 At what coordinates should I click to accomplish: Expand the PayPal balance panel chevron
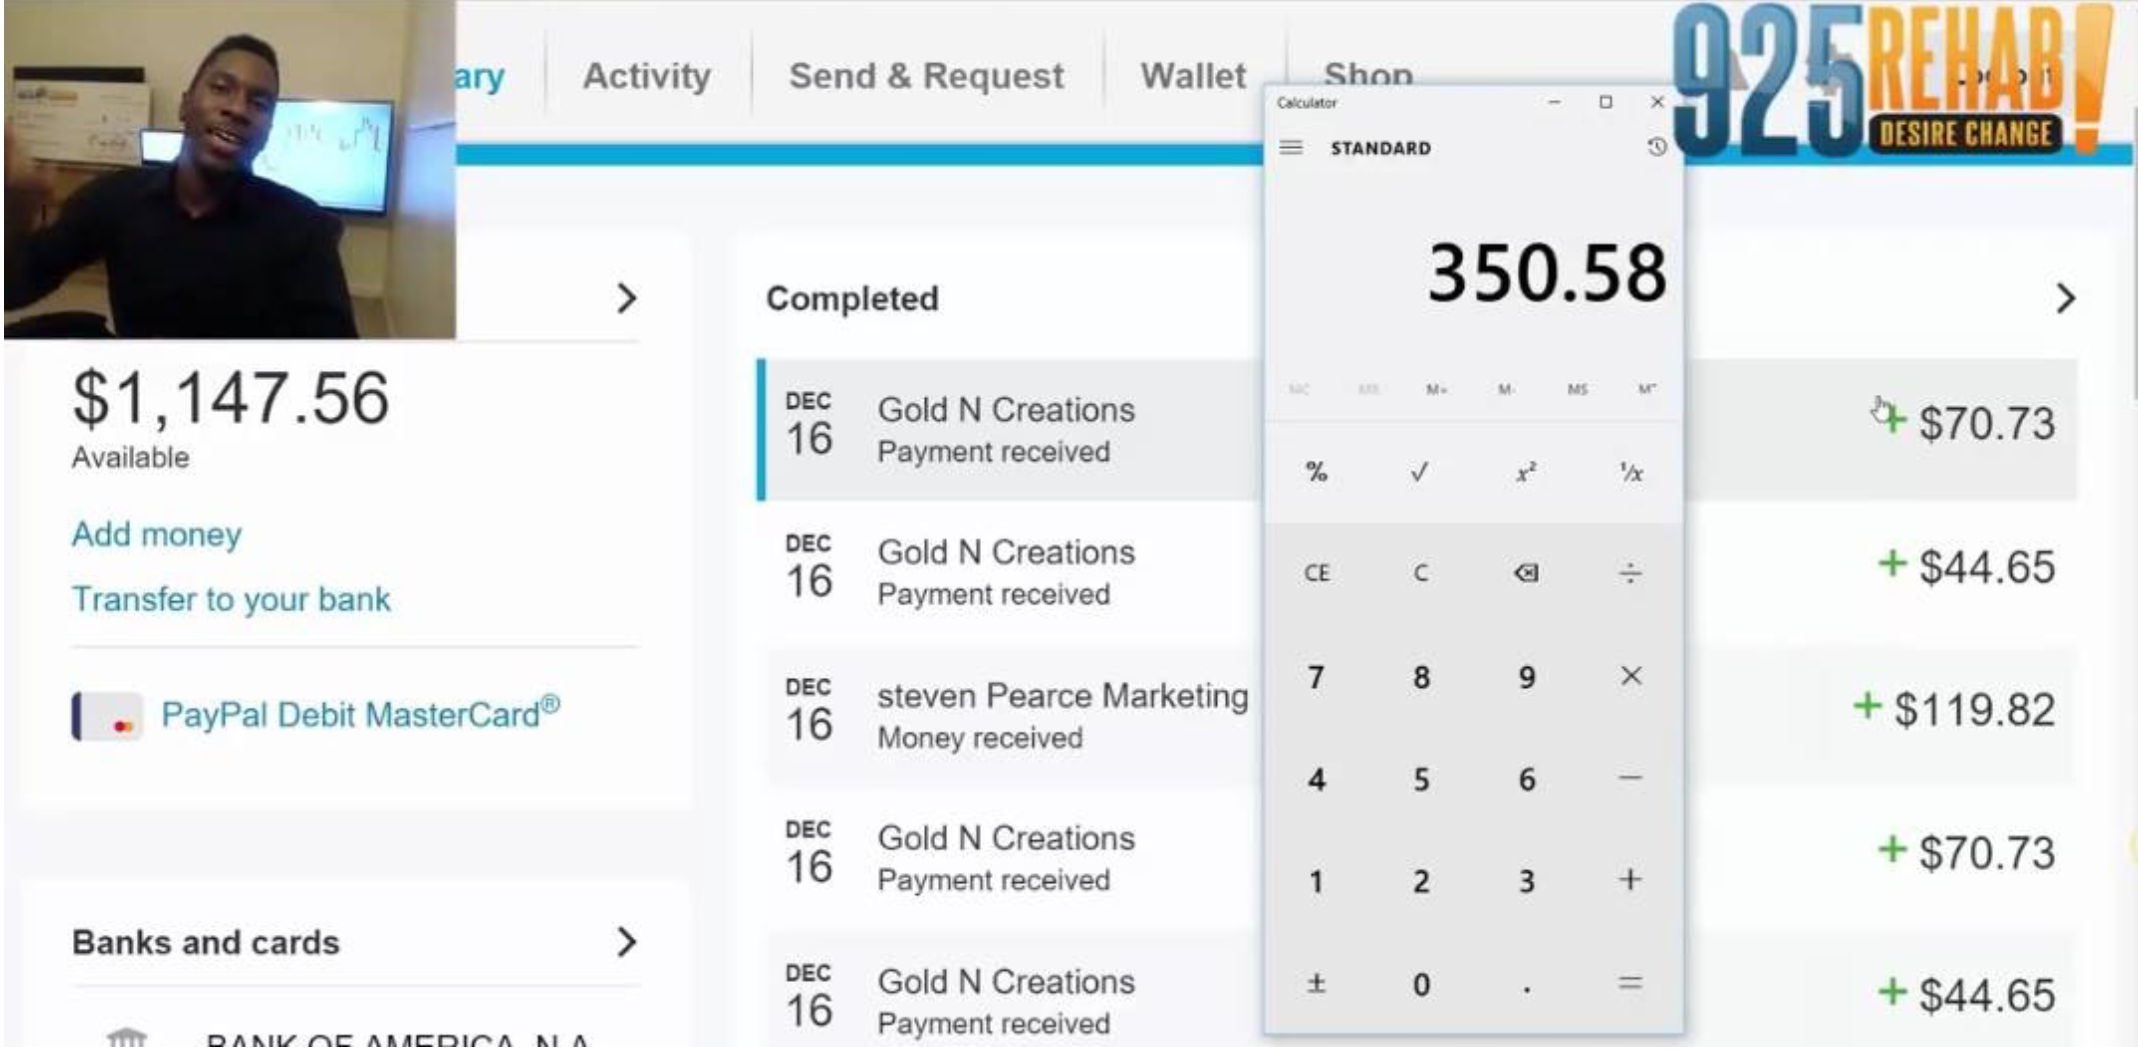[626, 299]
